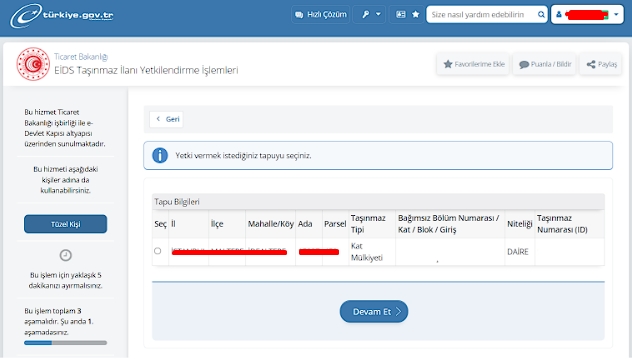
Task: Click the blue info icon in notice
Action: tap(160, 155)
